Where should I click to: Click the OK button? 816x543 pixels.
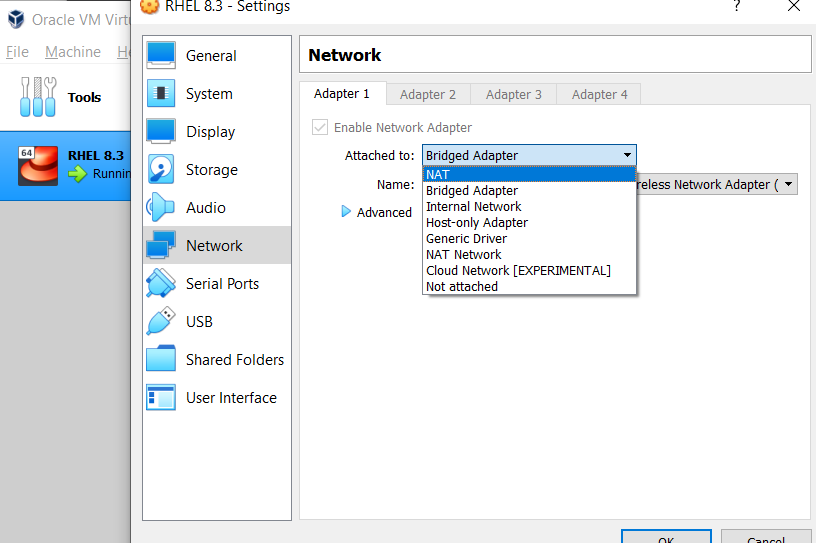[666, 537]
